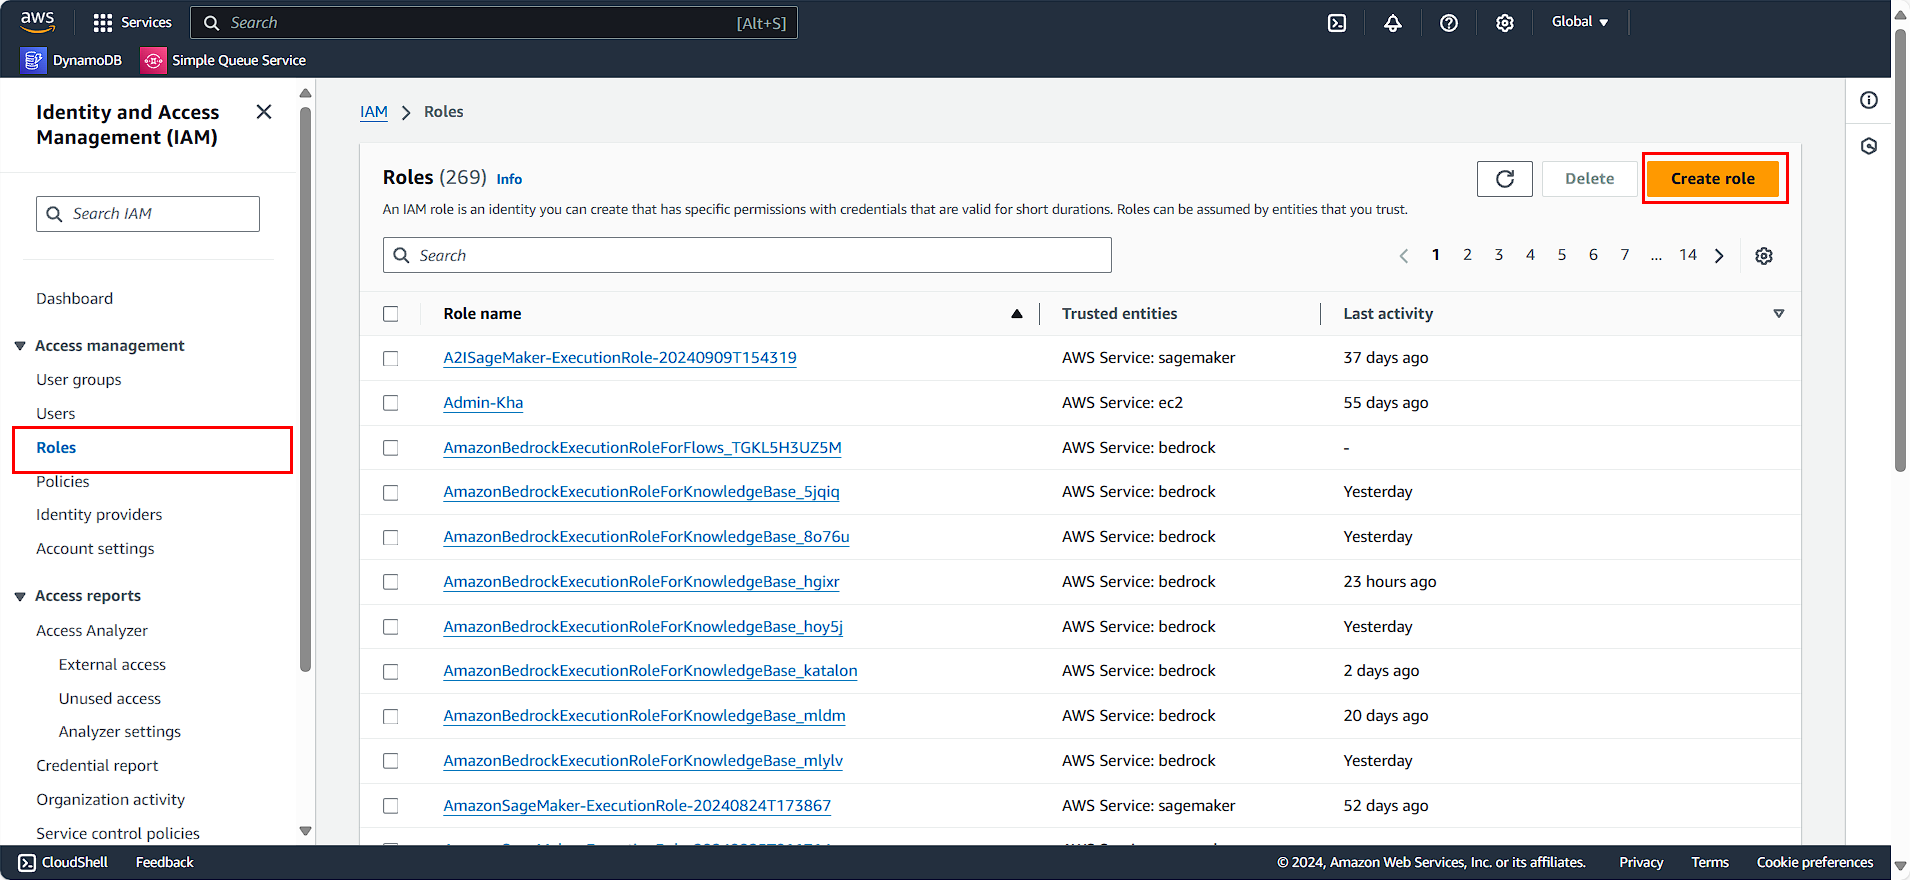Open CloudShell from the top bar icon
This screenshot has height=880, width=1910.
pyautogui.click(x=1337, y=23)
